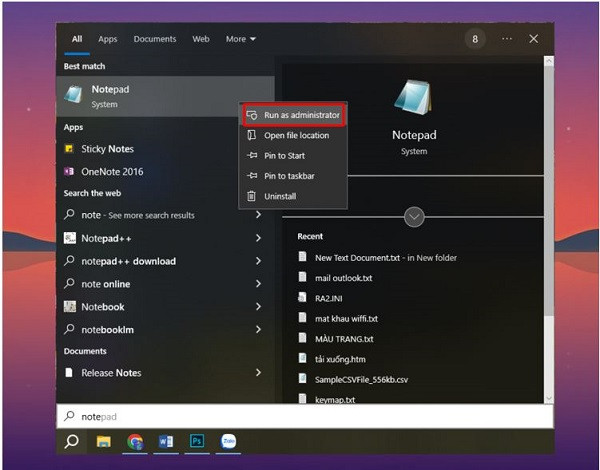Viewport: 600px width, 470px height.
Task: Open File Explorer from the taskbar
Action: tap(104, 441)
